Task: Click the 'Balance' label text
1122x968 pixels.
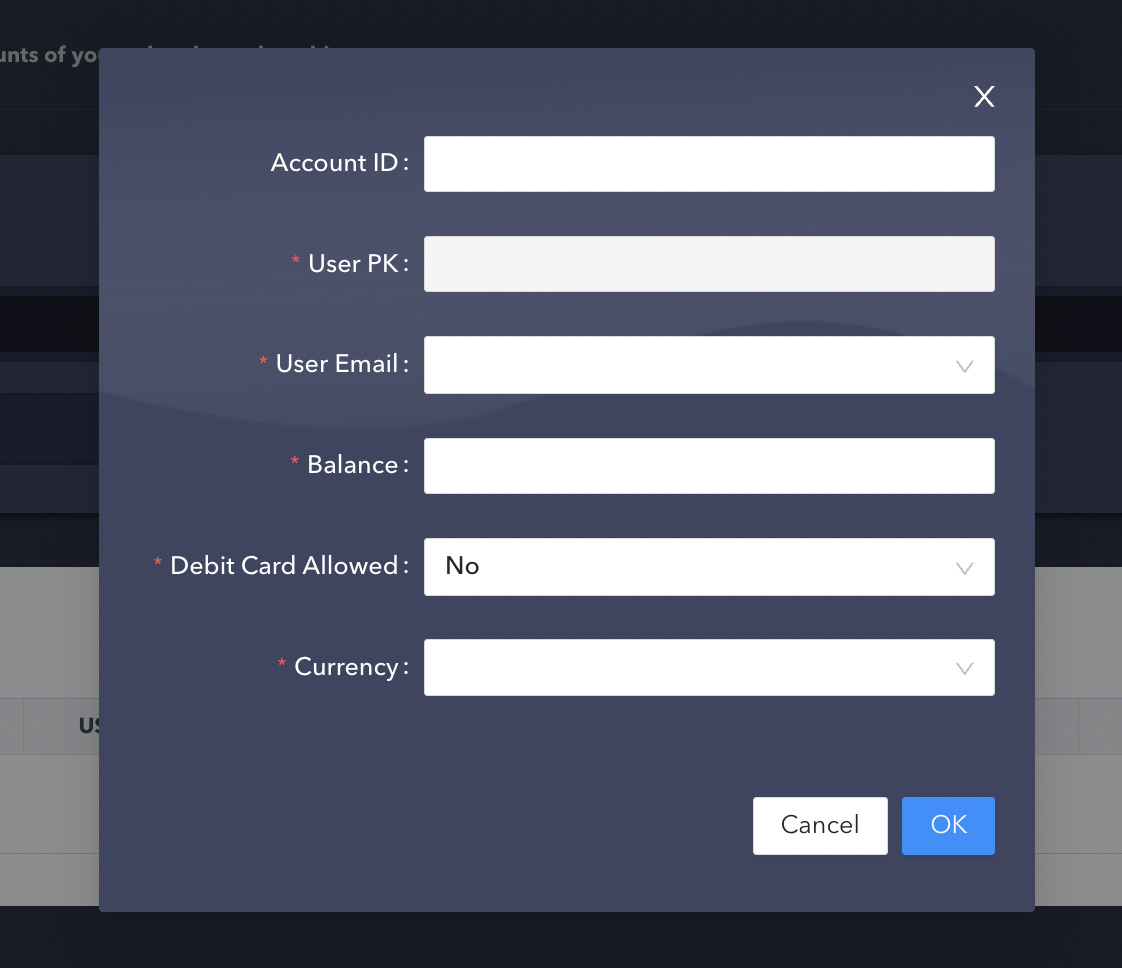Action: pos(352,465)
